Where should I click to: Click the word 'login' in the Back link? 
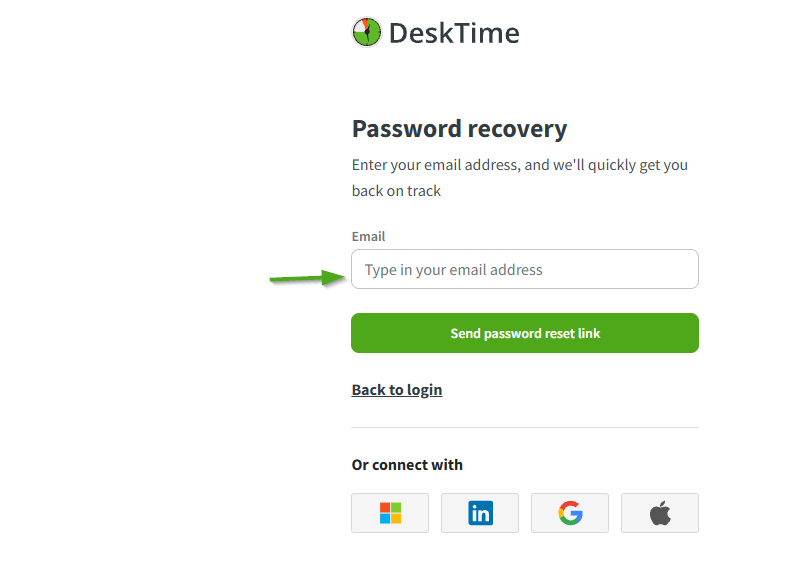click(x=424, y=390)
